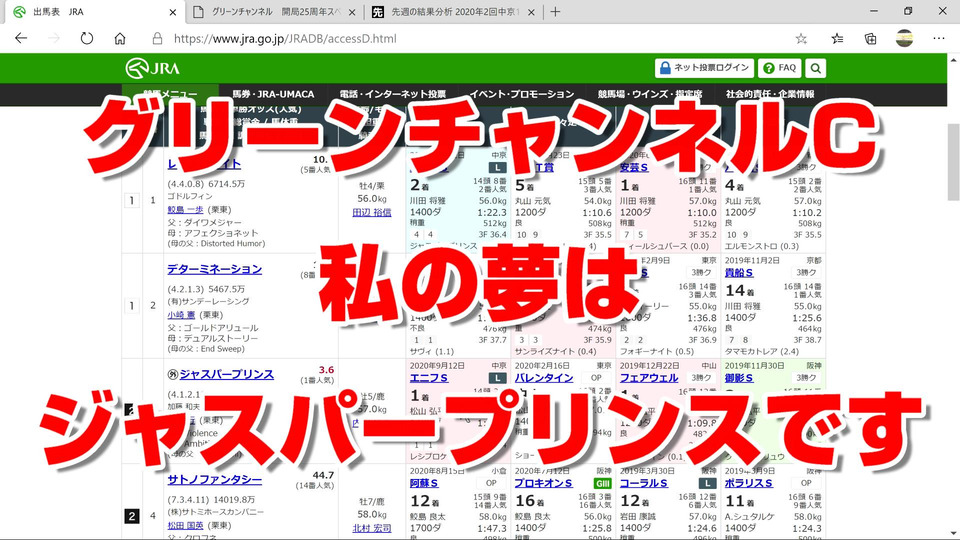
Task: Select odds value 44.7 for サトノファンタシー
Action: pyautogui.click(x=323, y=475)
